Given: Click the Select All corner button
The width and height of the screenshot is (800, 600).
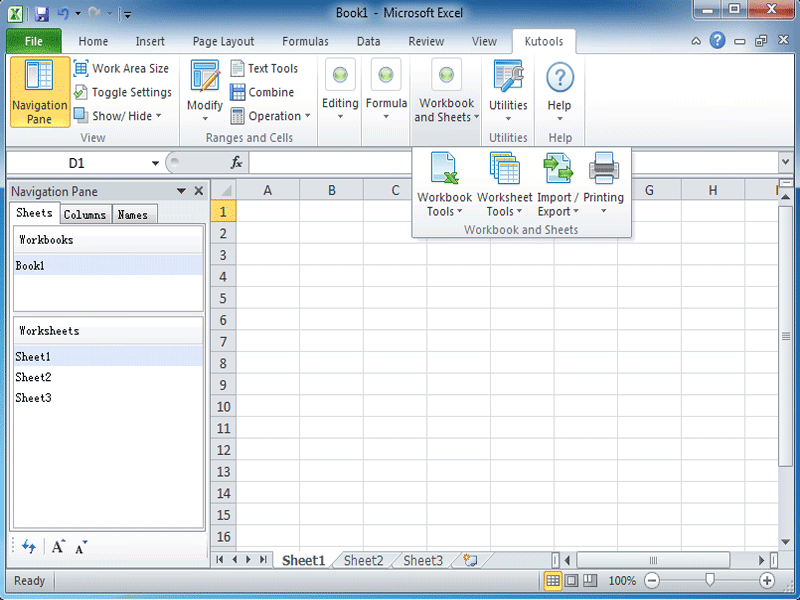Looking at the screenshot, I should (223, 190).
